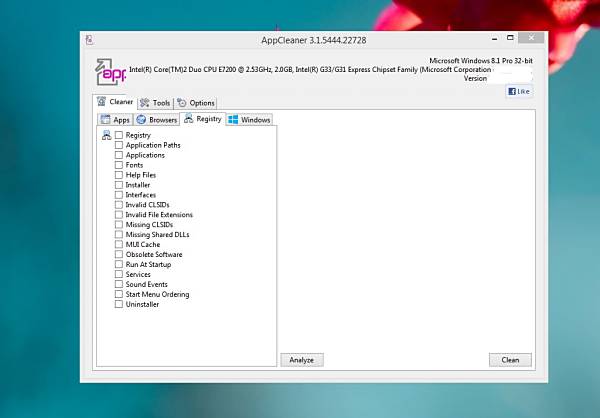Click the CPU information text in header
600x418 pixels.
(x=310, y=70)
